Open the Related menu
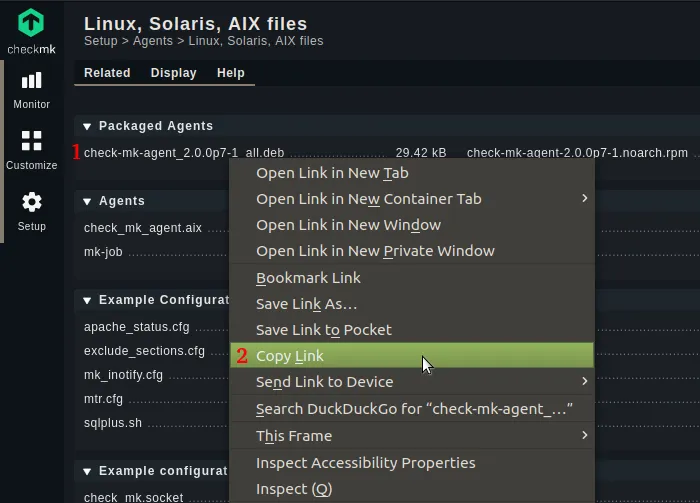This screenshot has width=700, height=503. coord(107,73)
